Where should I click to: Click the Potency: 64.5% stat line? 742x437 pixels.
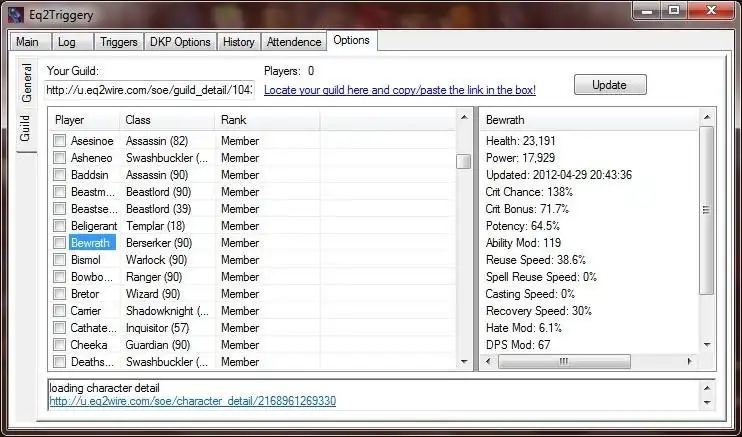(x=523, y=226)
